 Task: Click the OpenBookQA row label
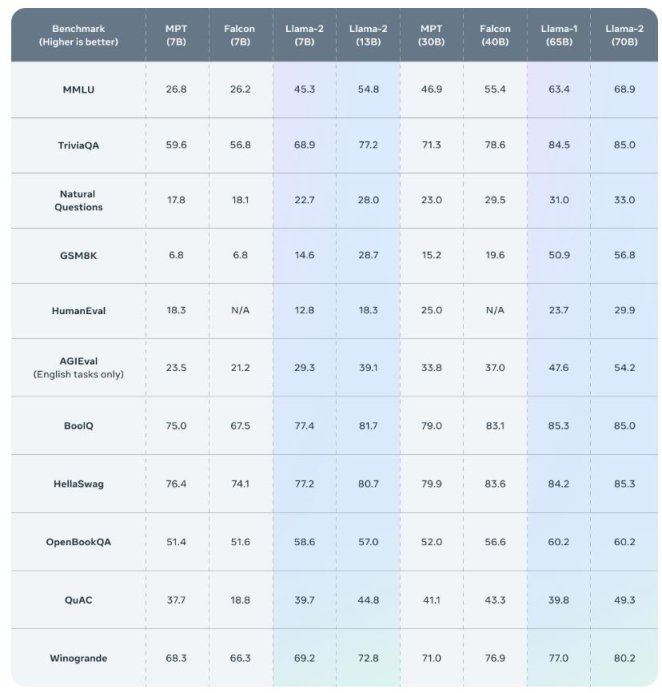(78, 541)
